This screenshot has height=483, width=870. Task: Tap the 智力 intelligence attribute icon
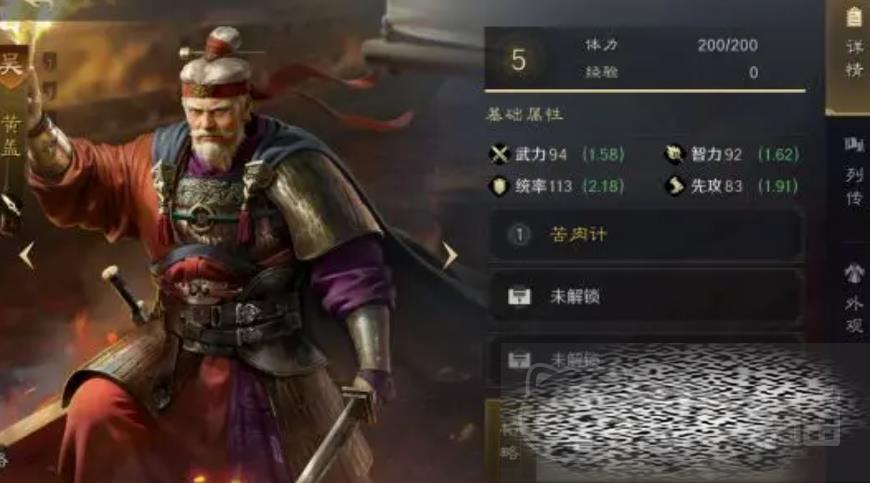point(674,154)
